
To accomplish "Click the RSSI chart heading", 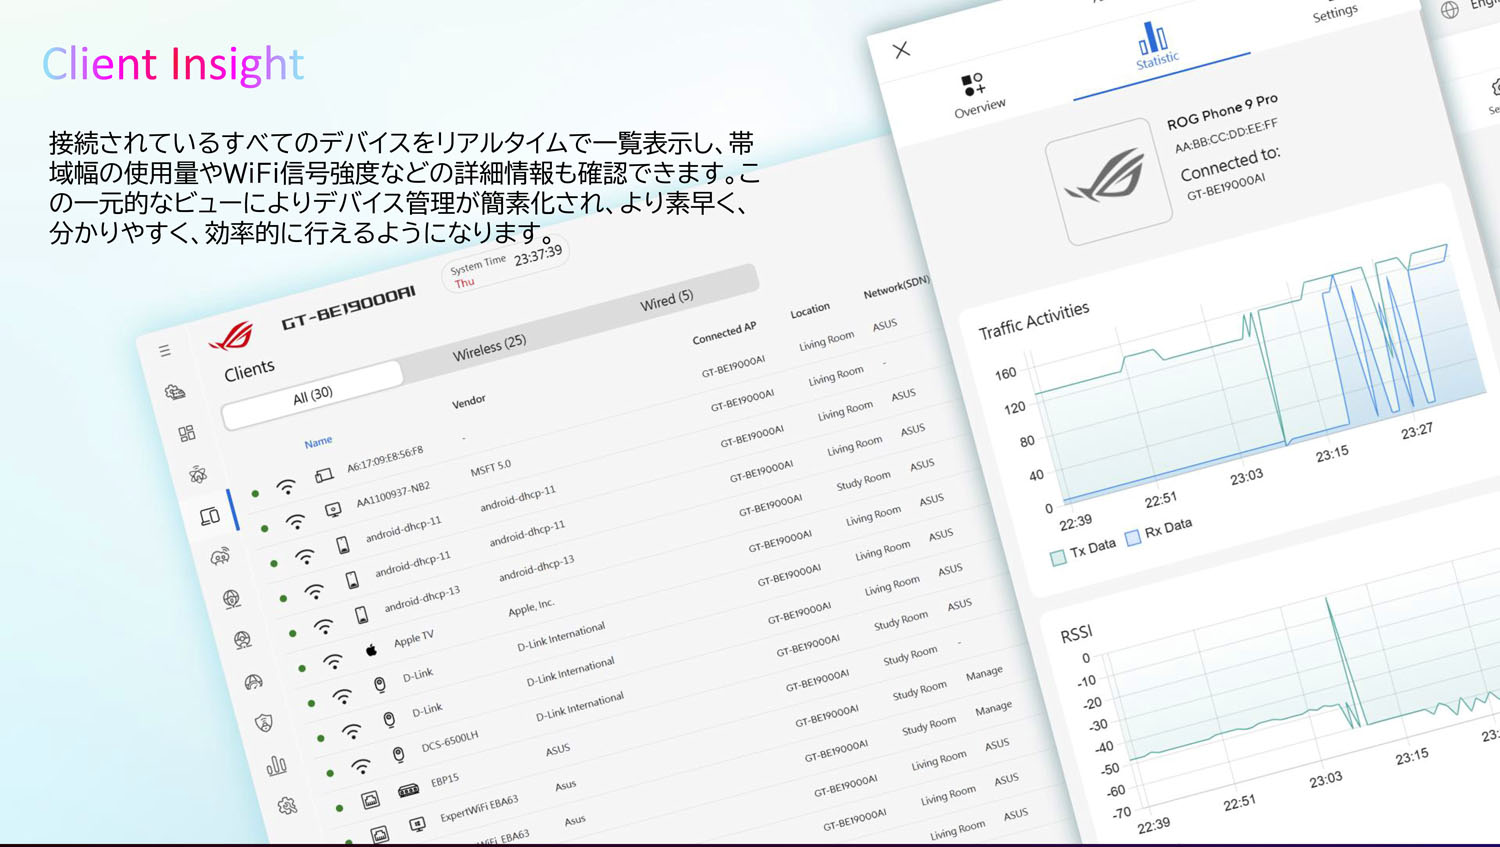I will (x=1076, y=634).
